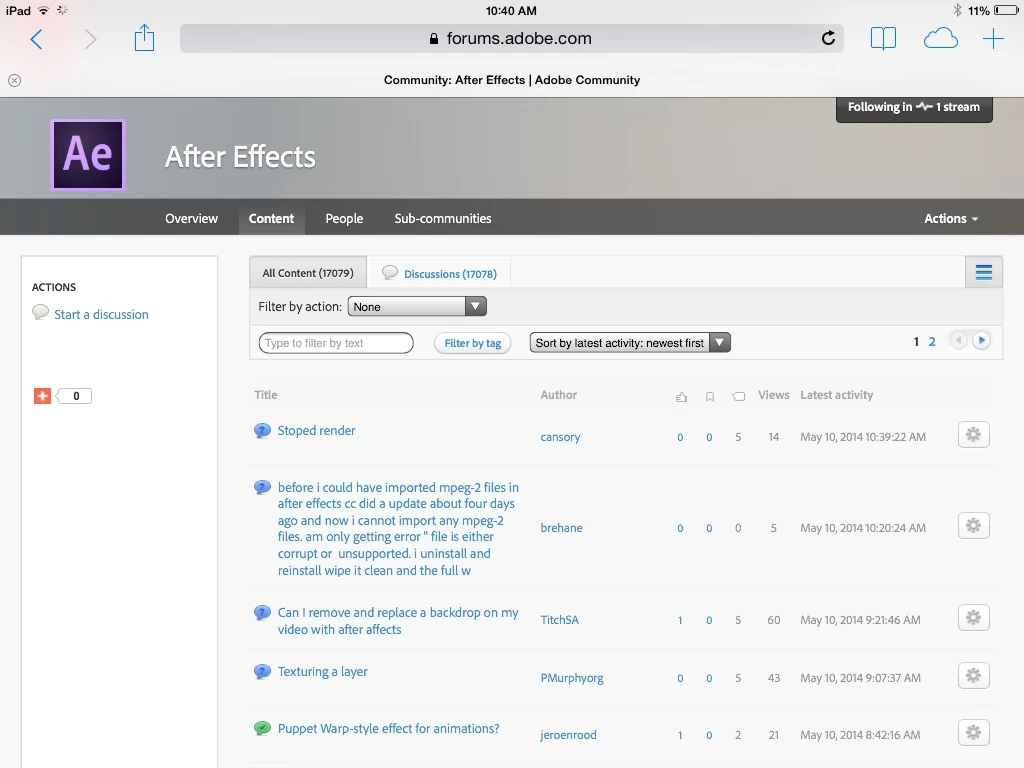Click the red plus share icon

[42, 396]
